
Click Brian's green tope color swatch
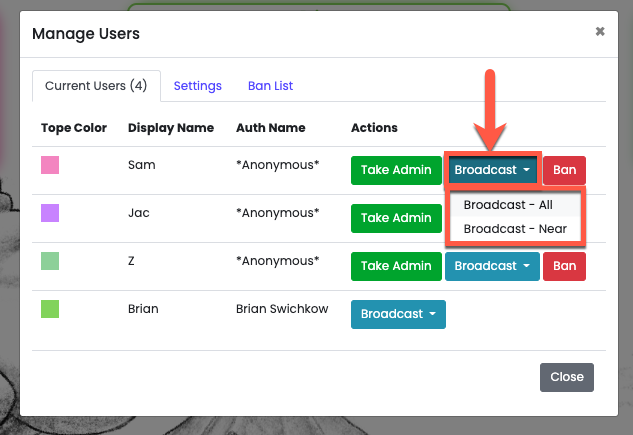(x=50, y=309)
